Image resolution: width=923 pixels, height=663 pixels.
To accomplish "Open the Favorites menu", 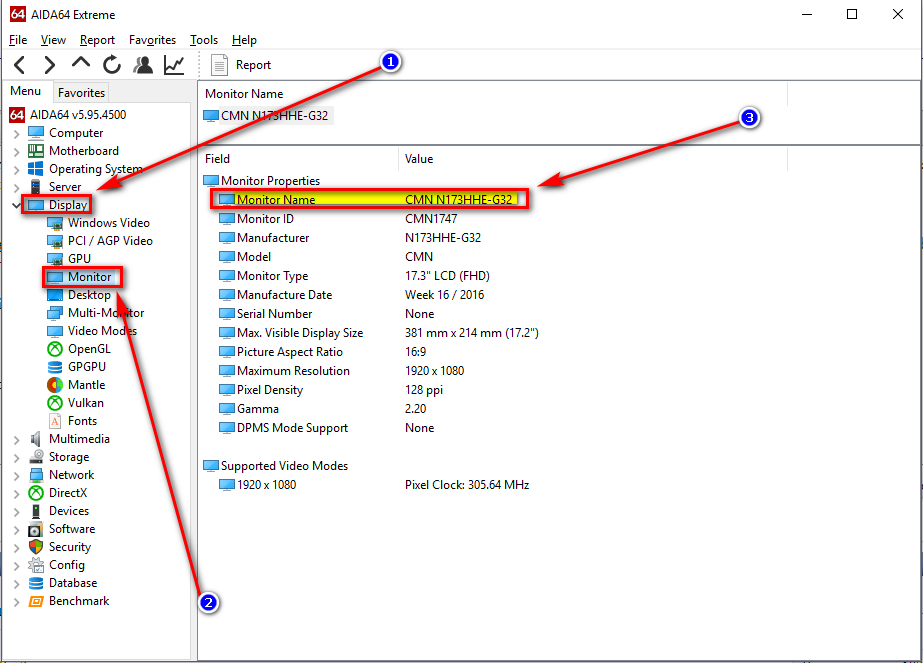I will pos(152,40).
